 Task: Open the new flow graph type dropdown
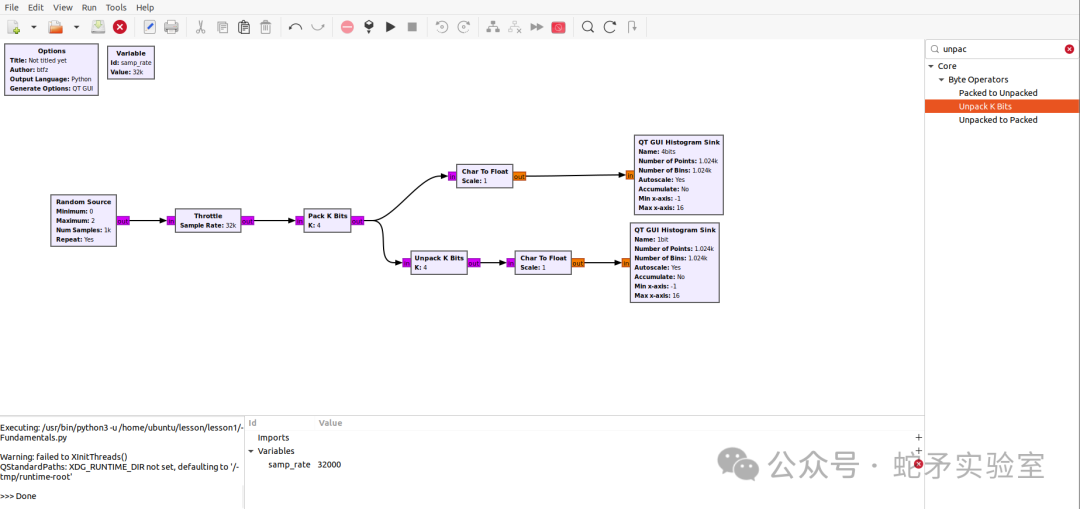tap(33, 27)
